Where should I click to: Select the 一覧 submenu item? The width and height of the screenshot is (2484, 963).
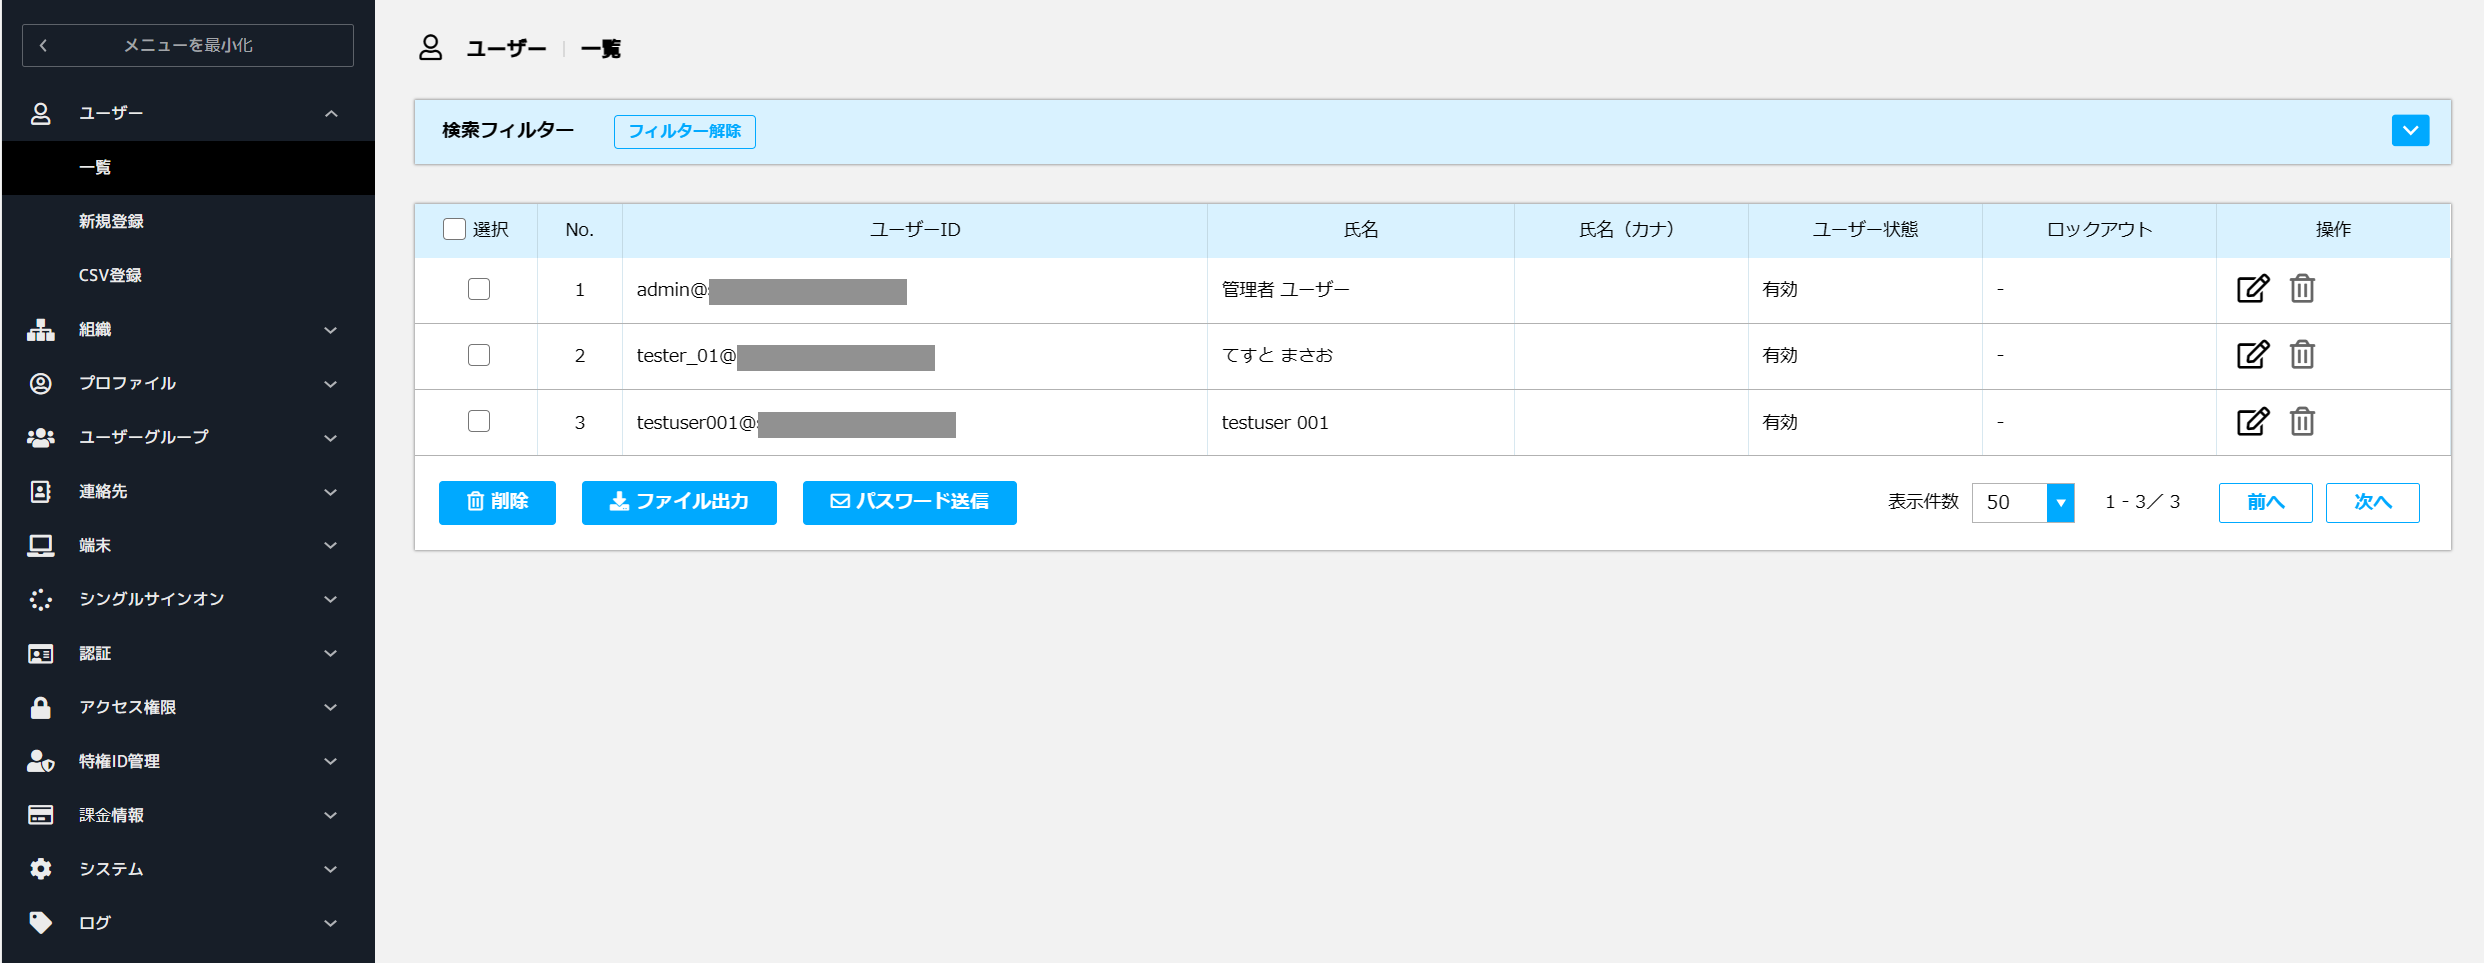[188, 167]
